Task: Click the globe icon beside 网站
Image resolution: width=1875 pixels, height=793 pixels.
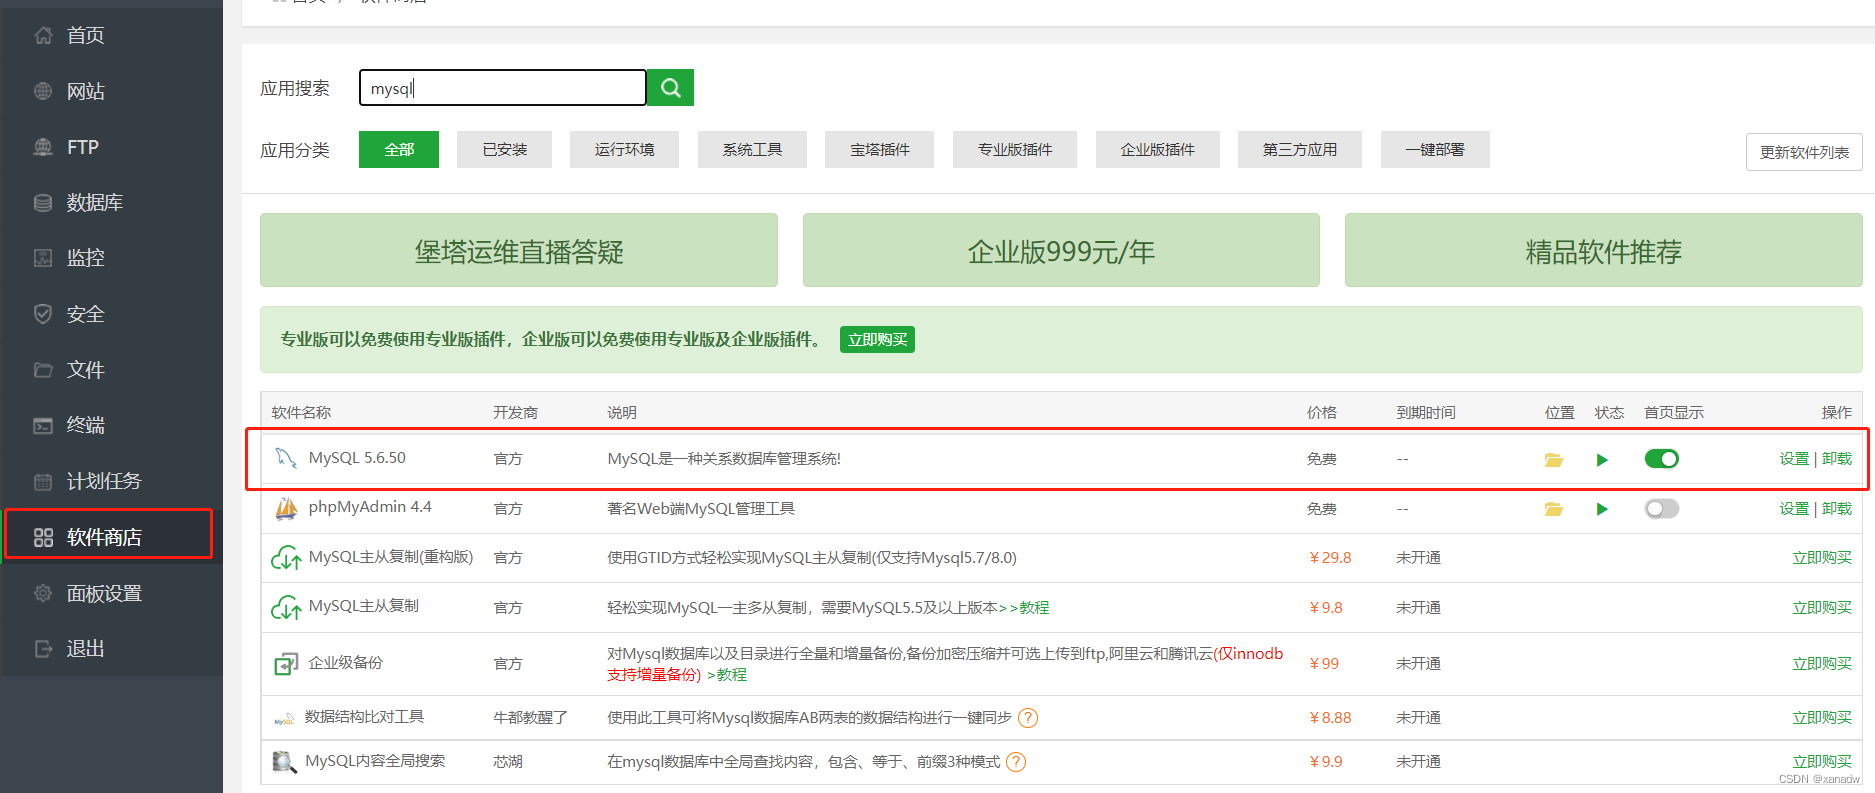Action: pyautogui.click(x=43, y=91)
